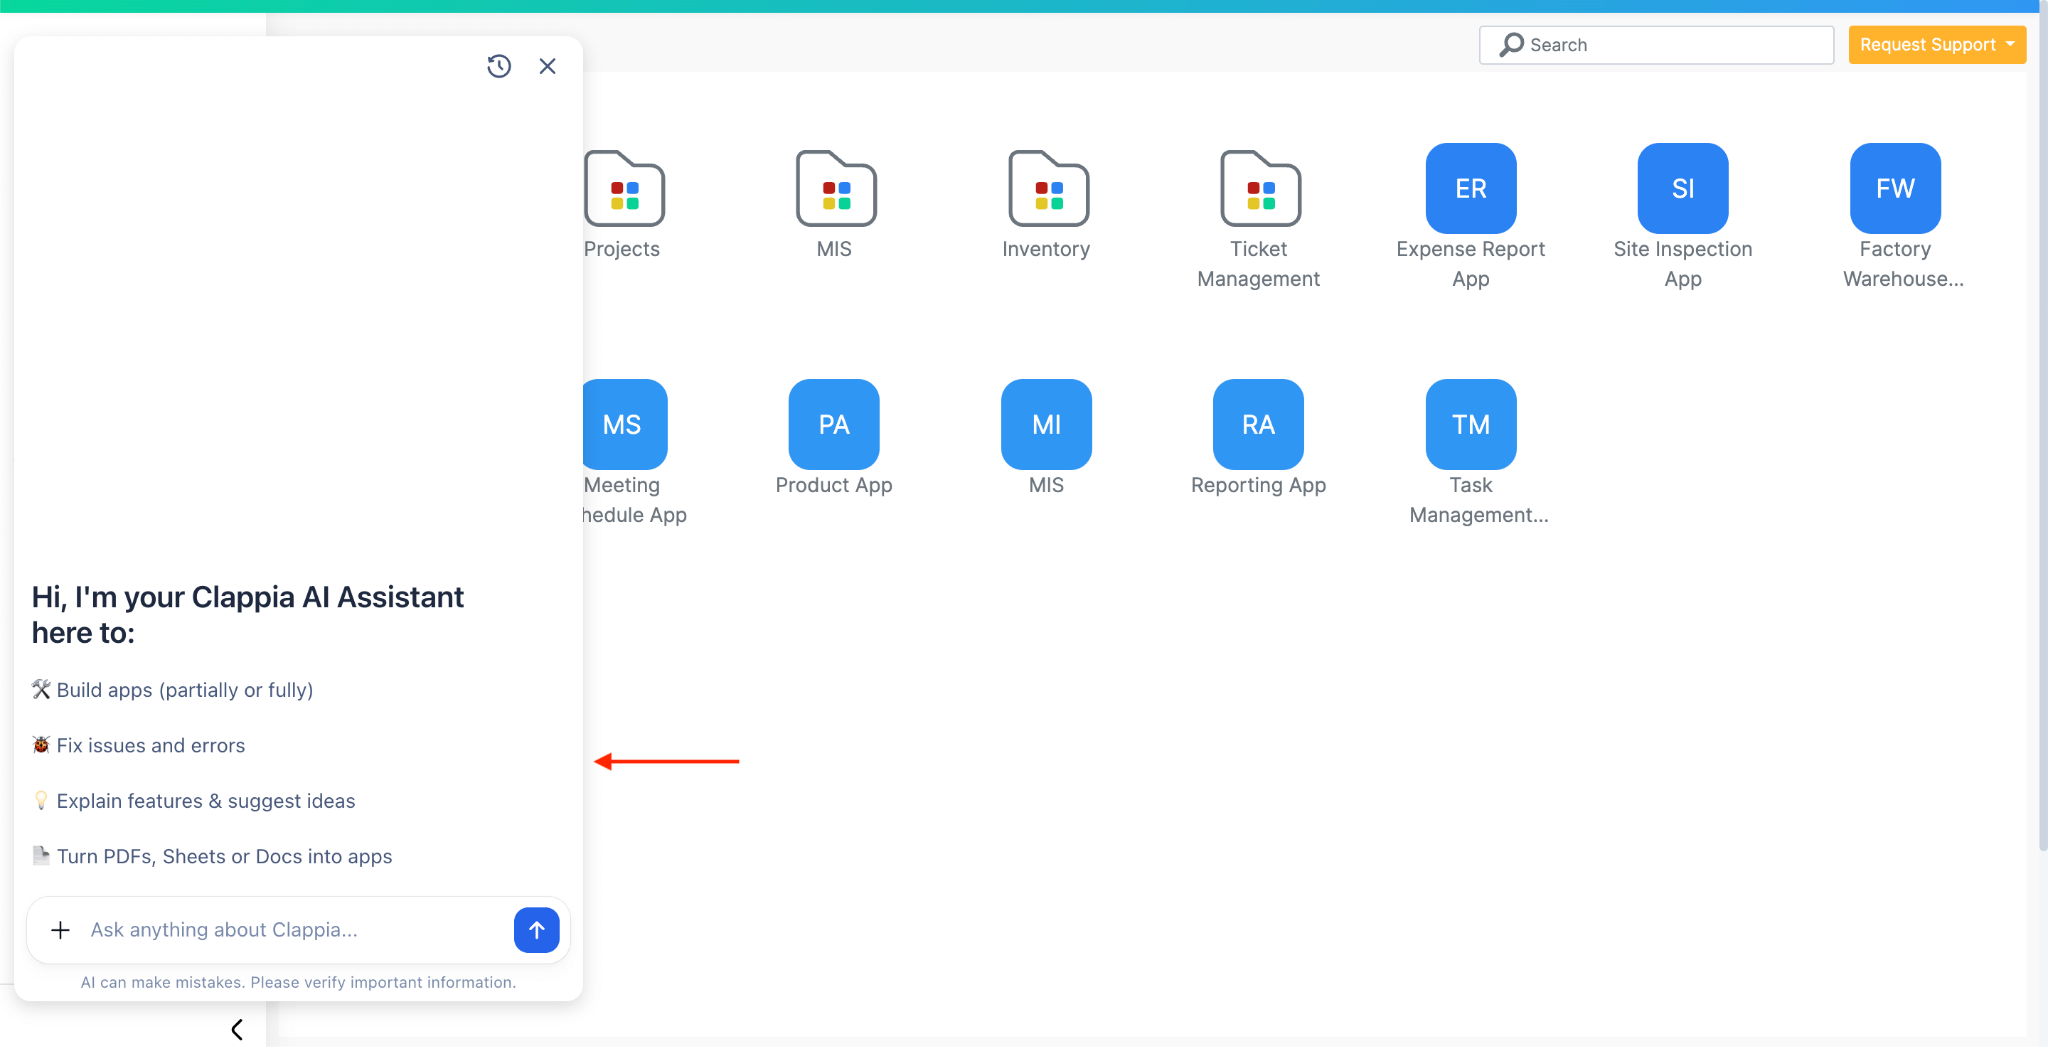Click the search magnifier icon
Screen dimensions: 2048x1047
tap(1510, 44)
